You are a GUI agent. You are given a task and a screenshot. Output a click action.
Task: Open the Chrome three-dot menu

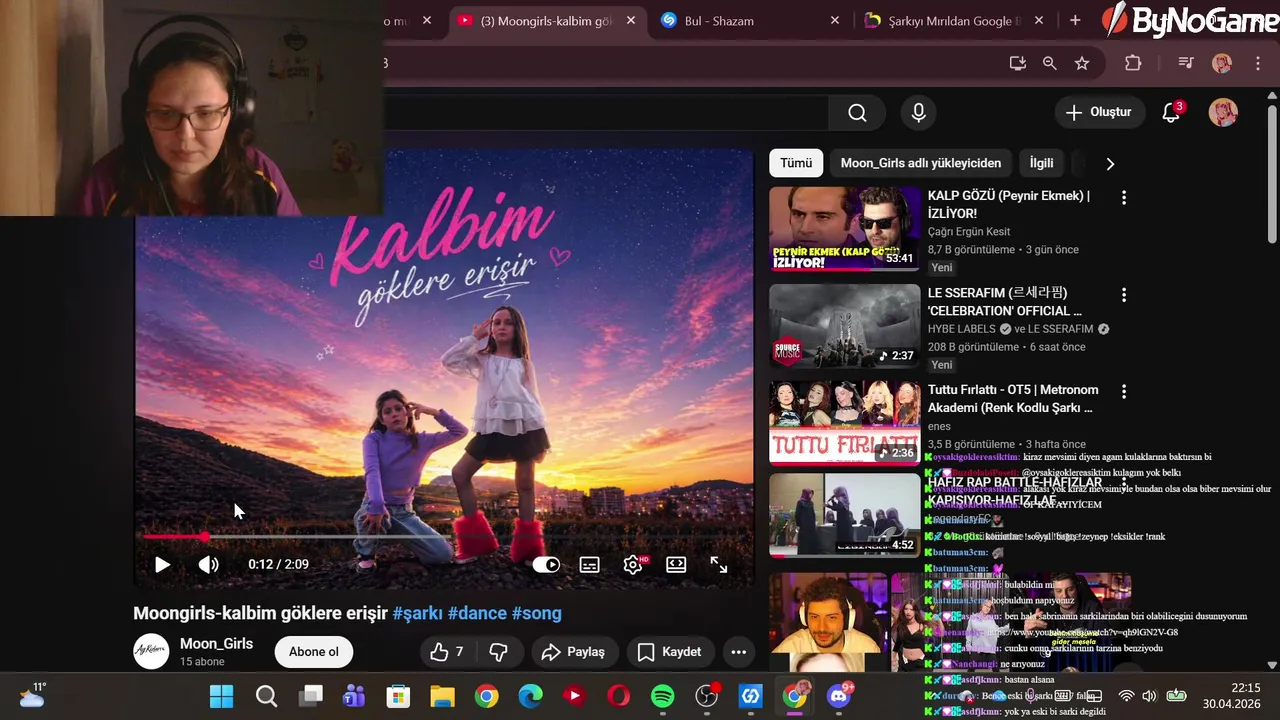[x=1257, y=63]
